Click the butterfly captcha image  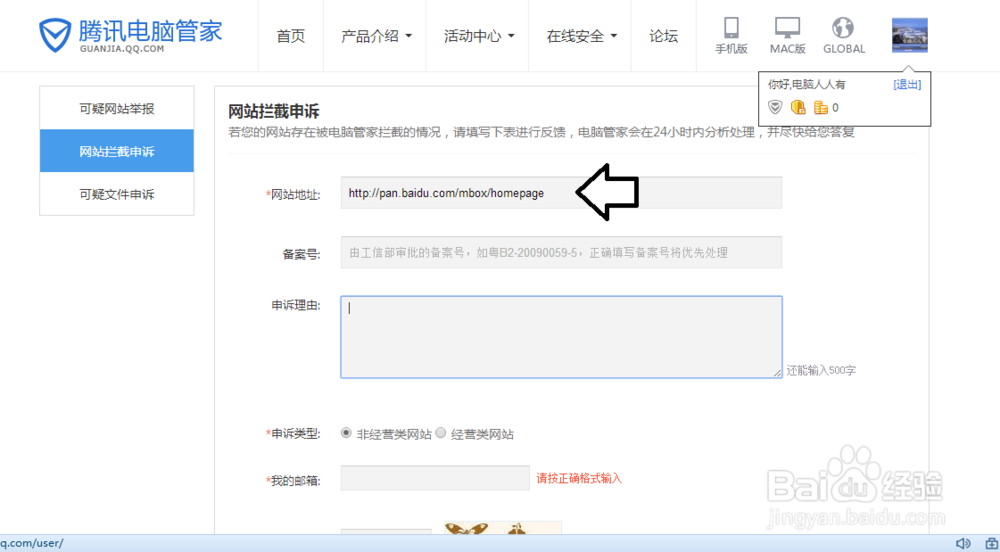503,528
